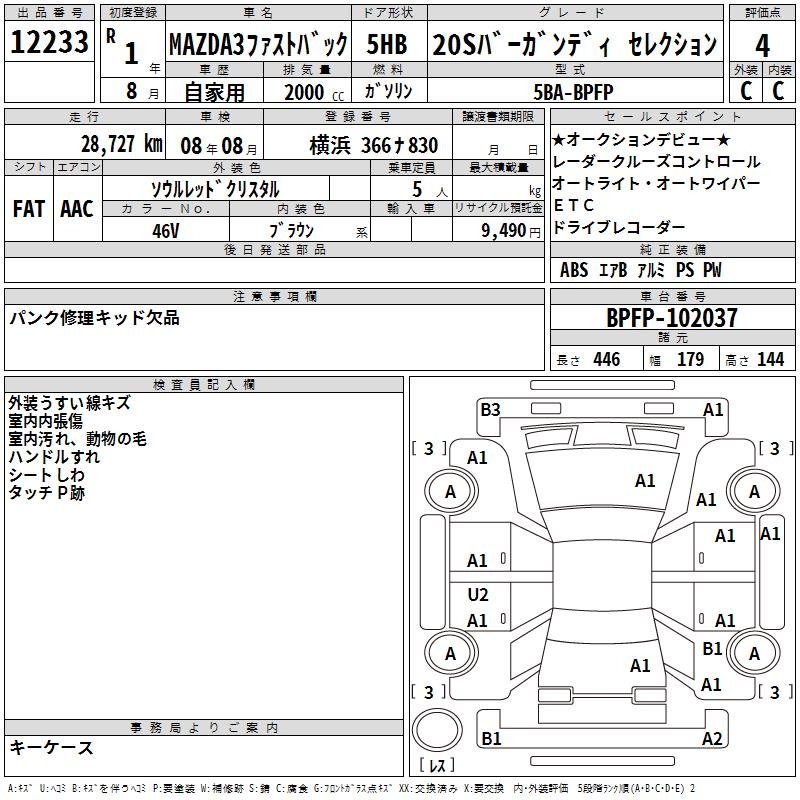Viewport: 800px width, 800px height.
Task: Click the オートライト・オートワイパー line
Action: click(x=656, y=183)
